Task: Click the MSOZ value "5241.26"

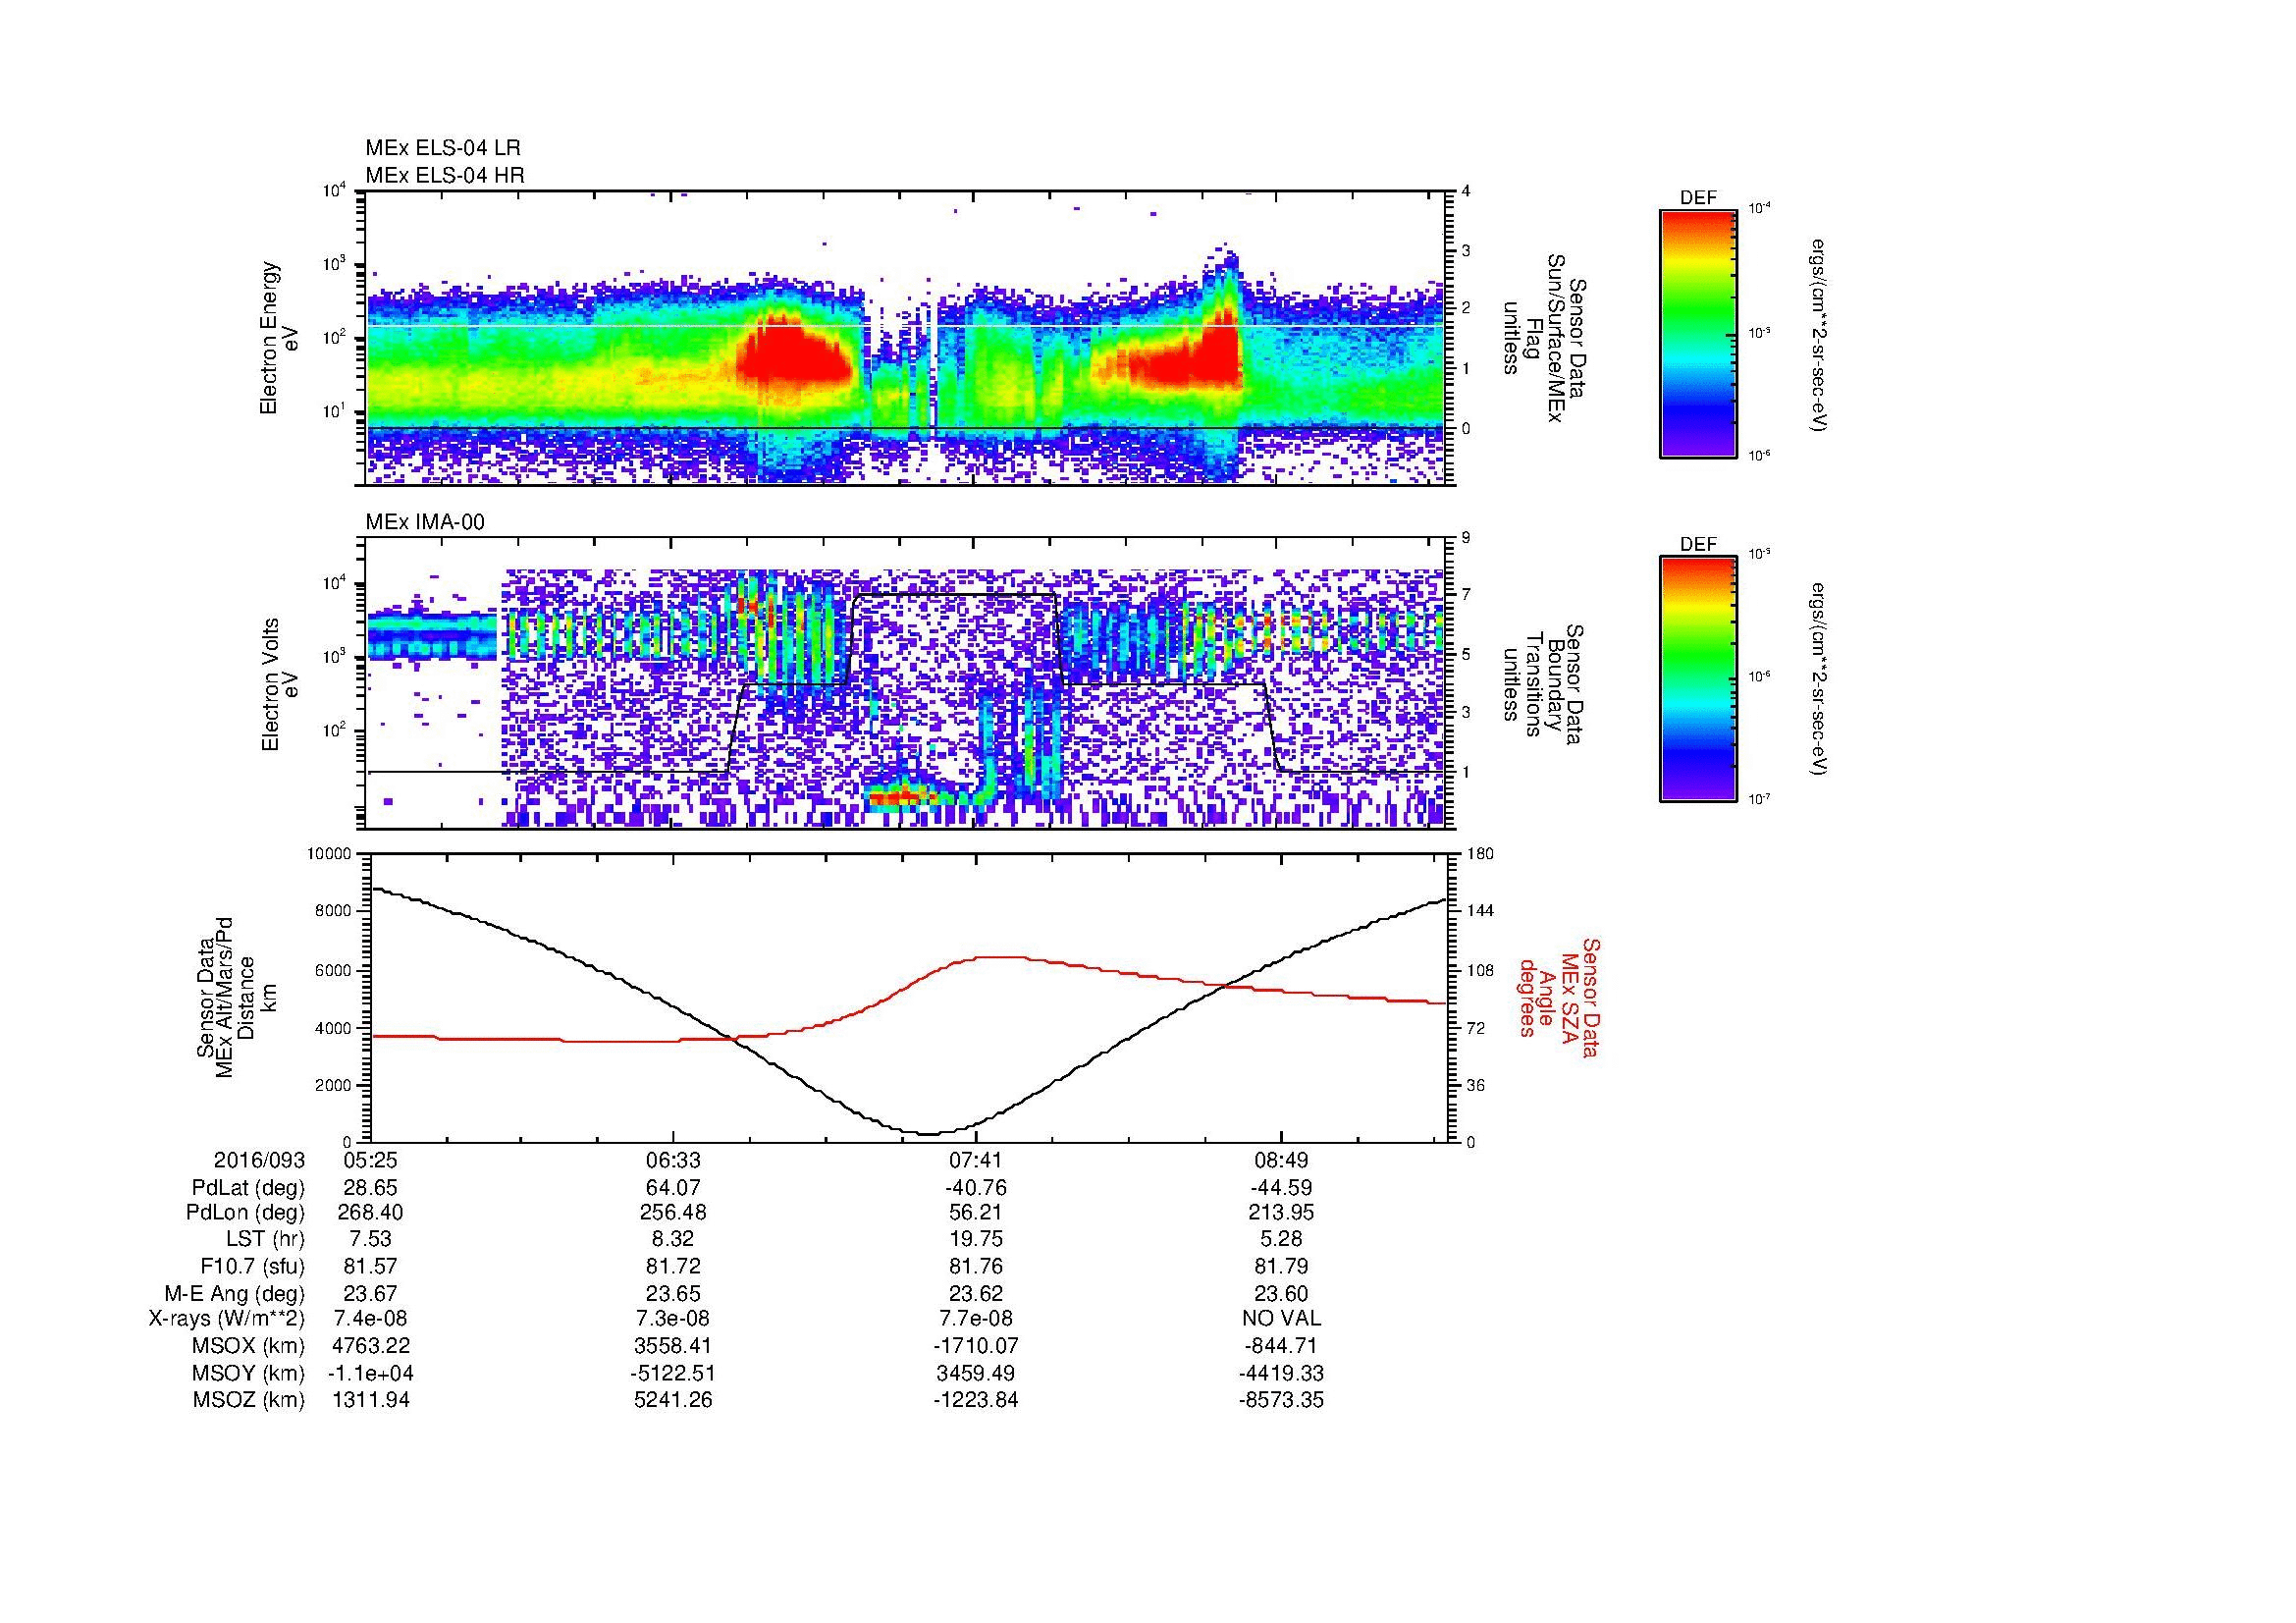Action: point(674,1400)
